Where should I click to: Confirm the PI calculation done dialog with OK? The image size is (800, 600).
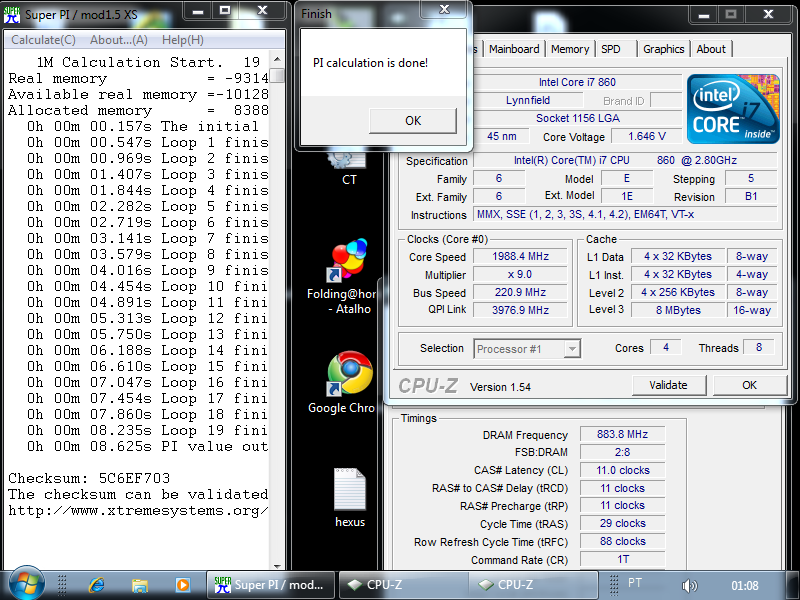tap(413, 120)
